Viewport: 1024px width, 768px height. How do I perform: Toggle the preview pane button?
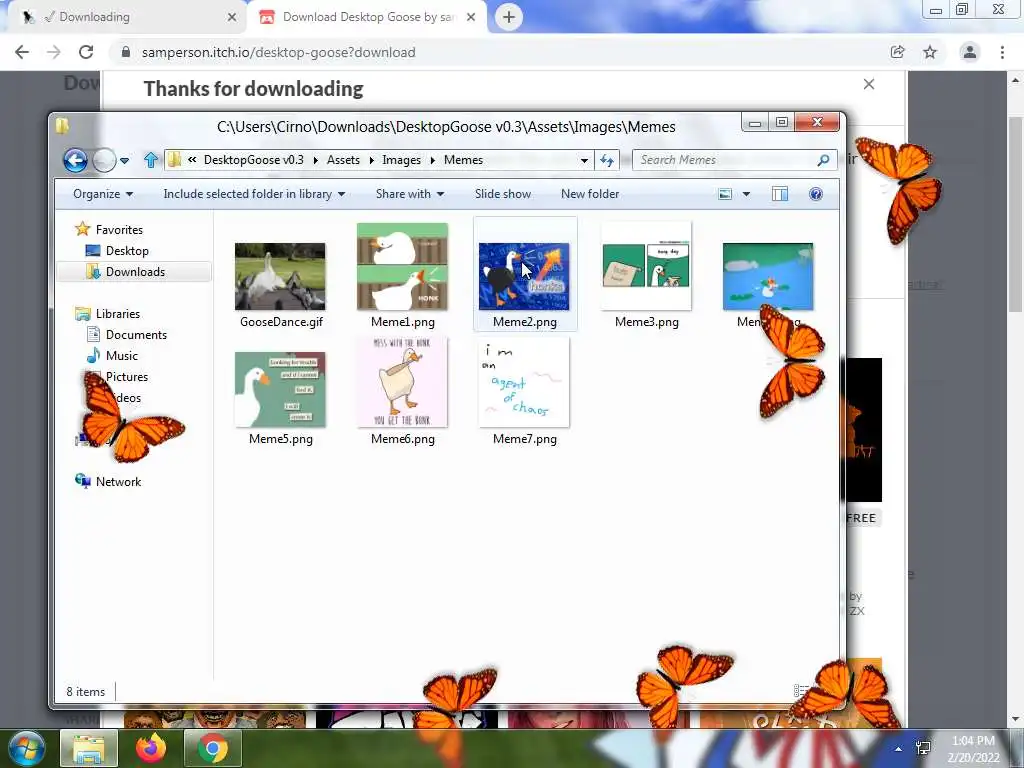[780, 194]
